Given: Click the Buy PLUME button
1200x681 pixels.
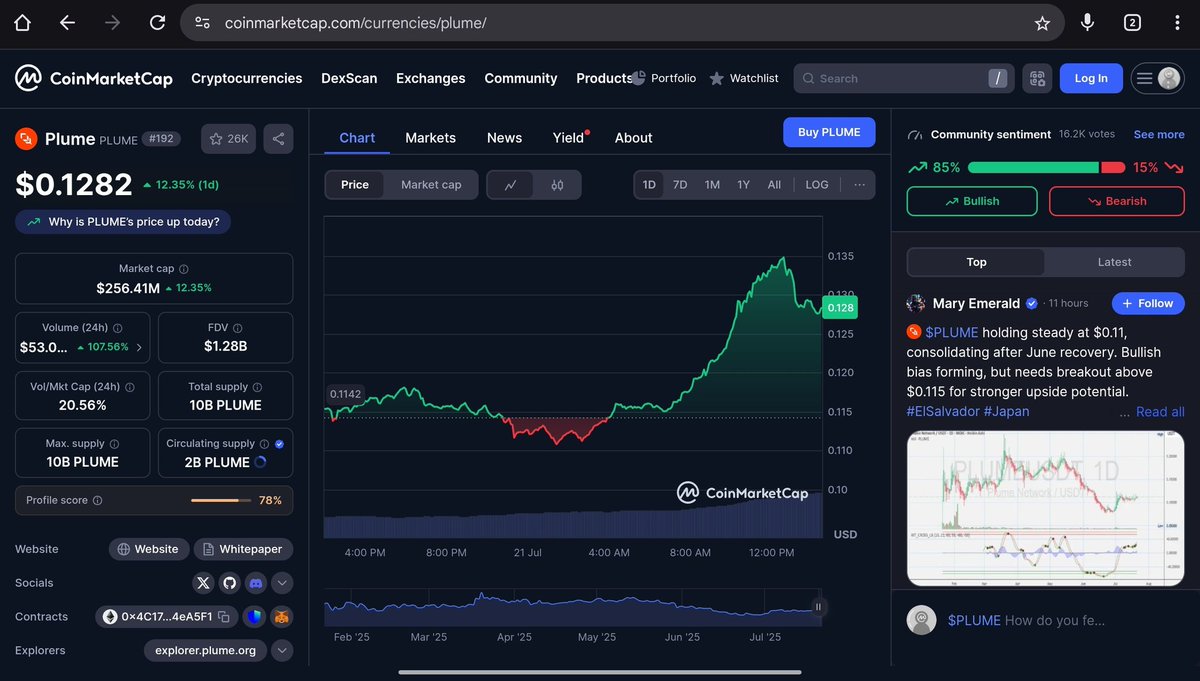Looking at the screenshot, I should coord(829,132).
